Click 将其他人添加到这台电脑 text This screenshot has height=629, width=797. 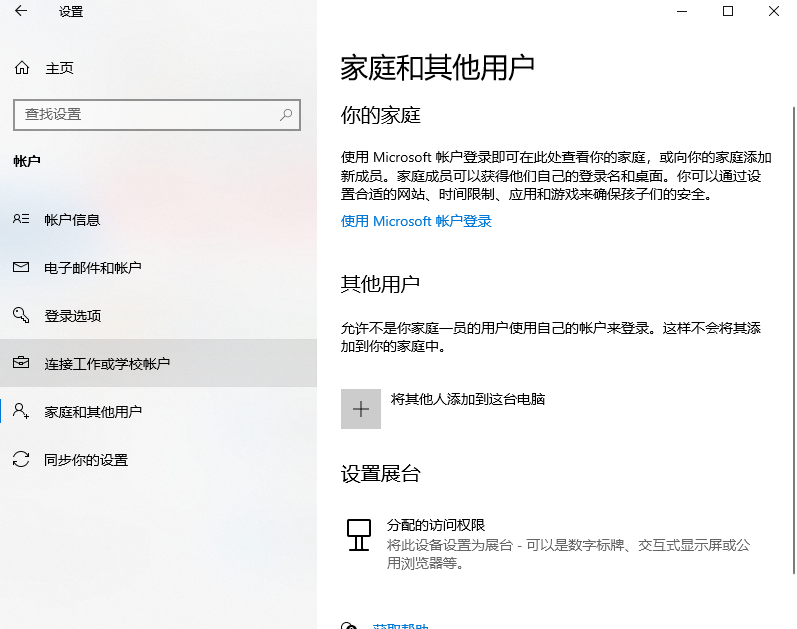467,399
